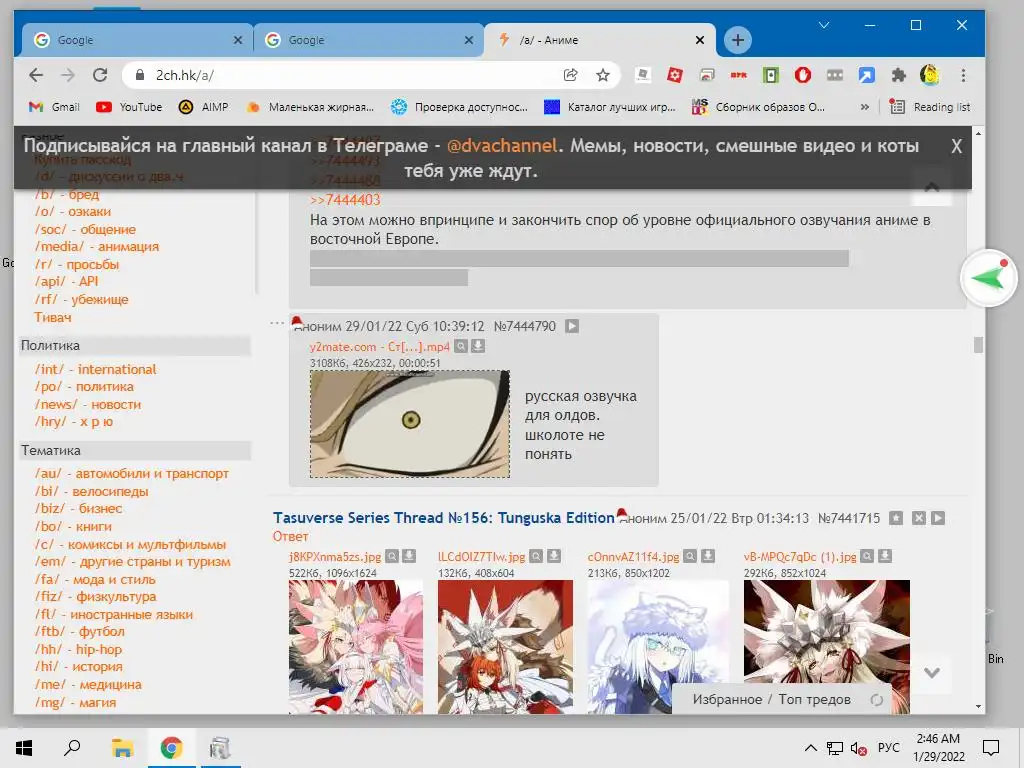Open the Tasuverse Series Thread №156 title

pos(443,518)
